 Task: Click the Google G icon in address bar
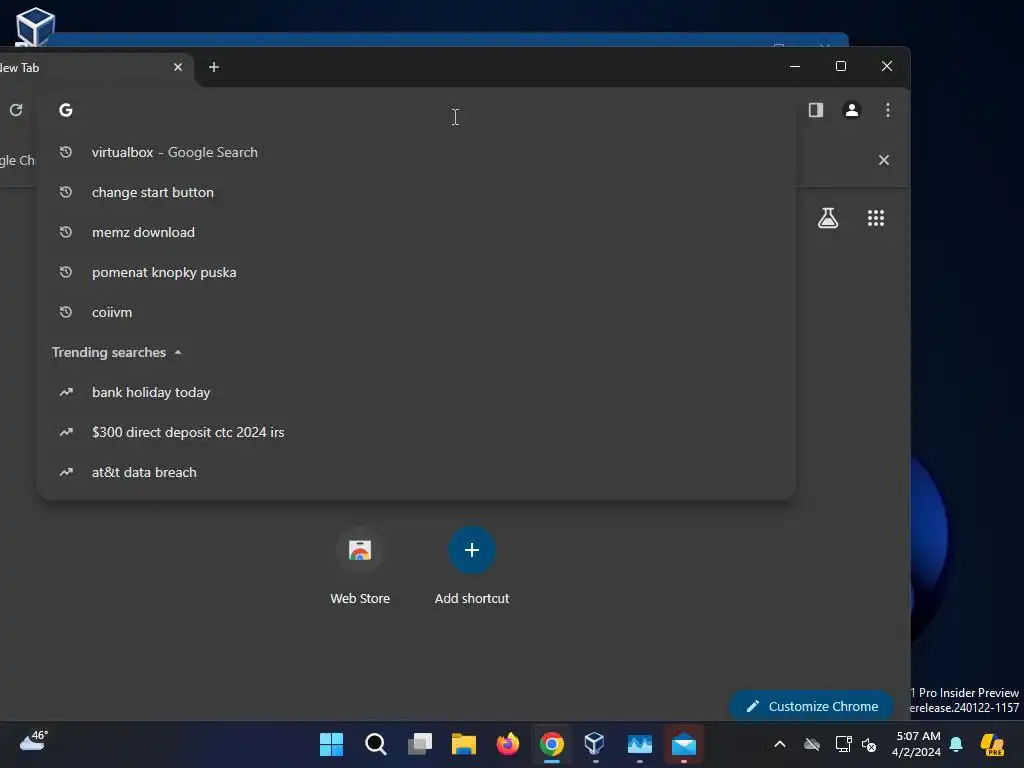65,110
